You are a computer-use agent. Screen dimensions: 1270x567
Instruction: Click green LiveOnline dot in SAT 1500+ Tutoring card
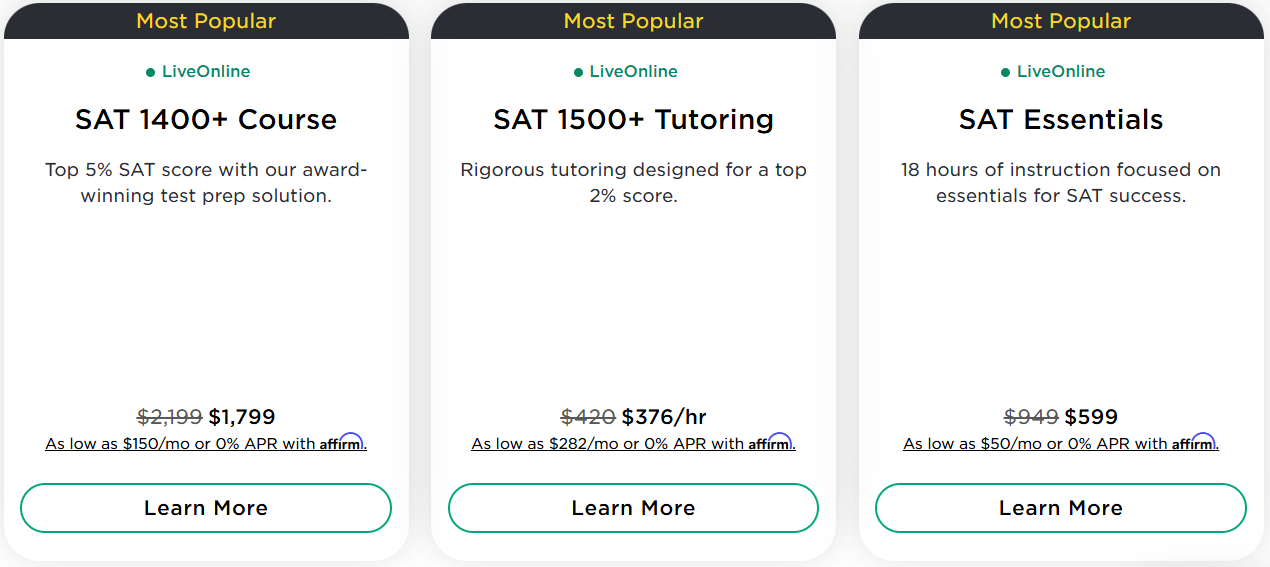tap(578, 72)
